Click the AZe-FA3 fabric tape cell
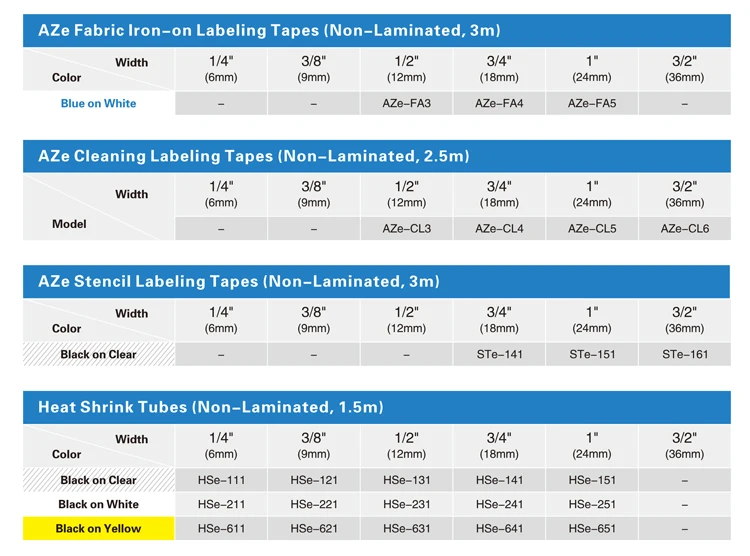The image size is (750, 556). point(406,103)
